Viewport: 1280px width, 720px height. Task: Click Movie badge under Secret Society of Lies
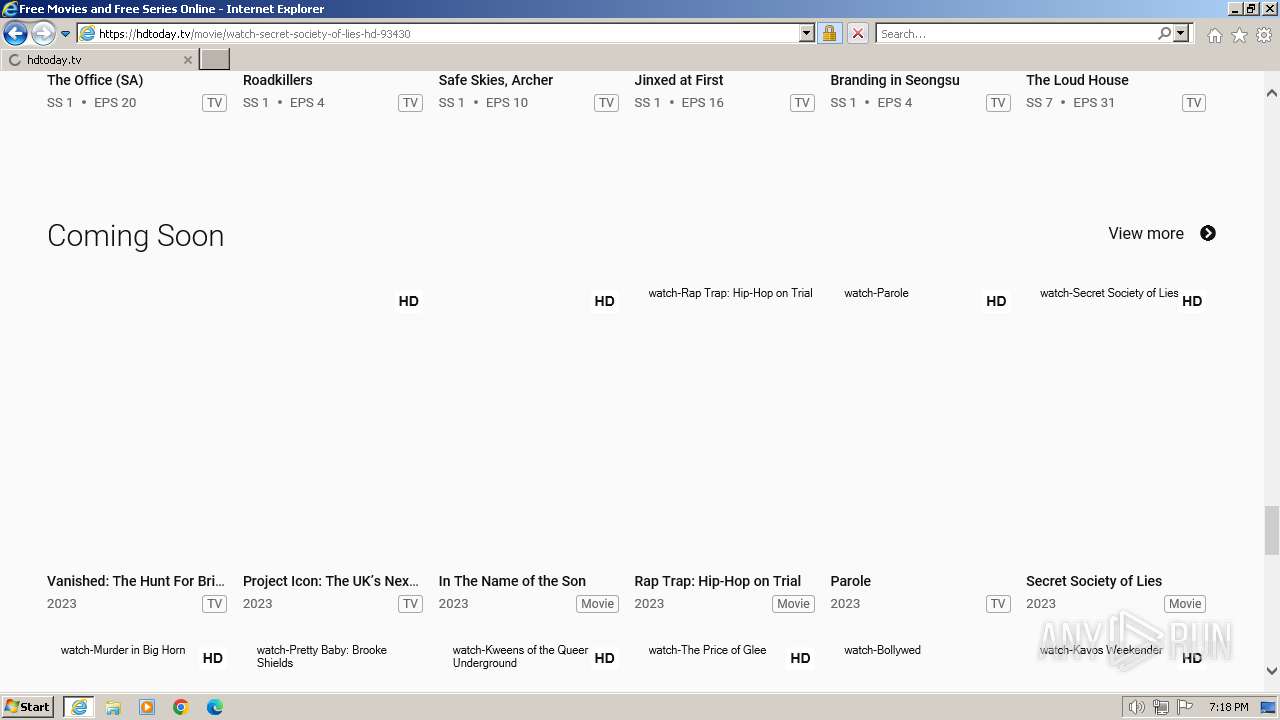pos(1185,604)
